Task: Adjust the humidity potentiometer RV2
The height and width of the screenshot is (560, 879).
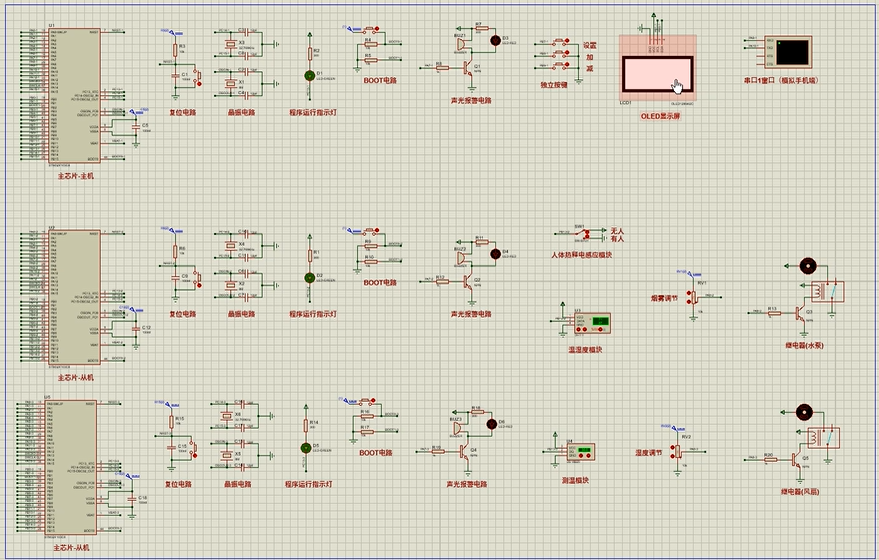Action: (675, 452)
